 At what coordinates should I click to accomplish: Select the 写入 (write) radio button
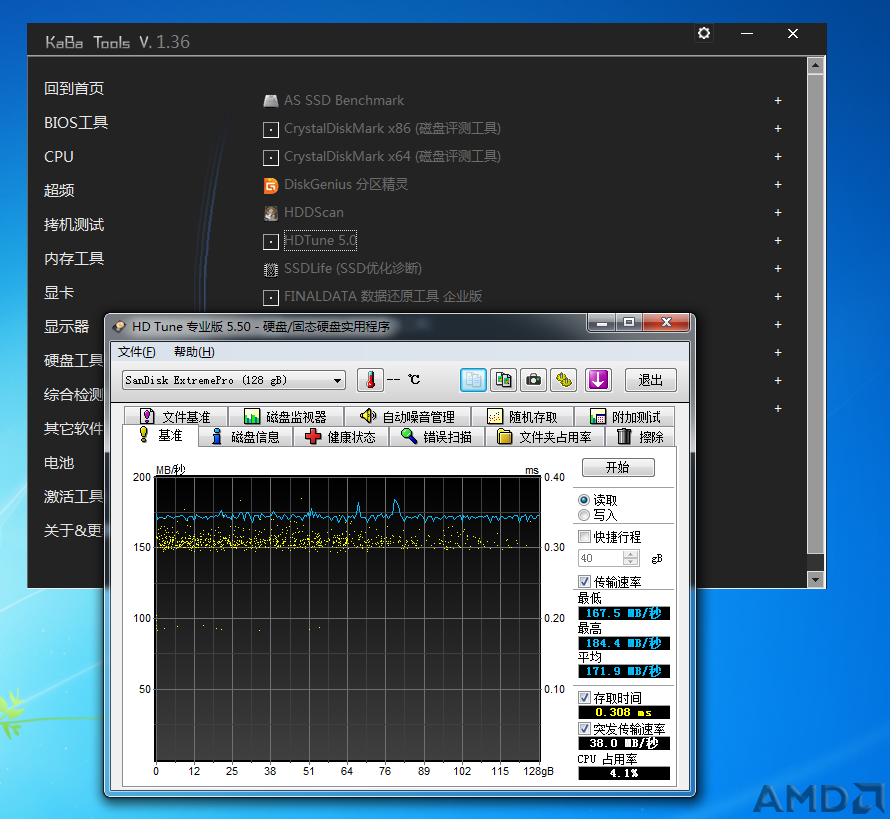pos(583,515)
